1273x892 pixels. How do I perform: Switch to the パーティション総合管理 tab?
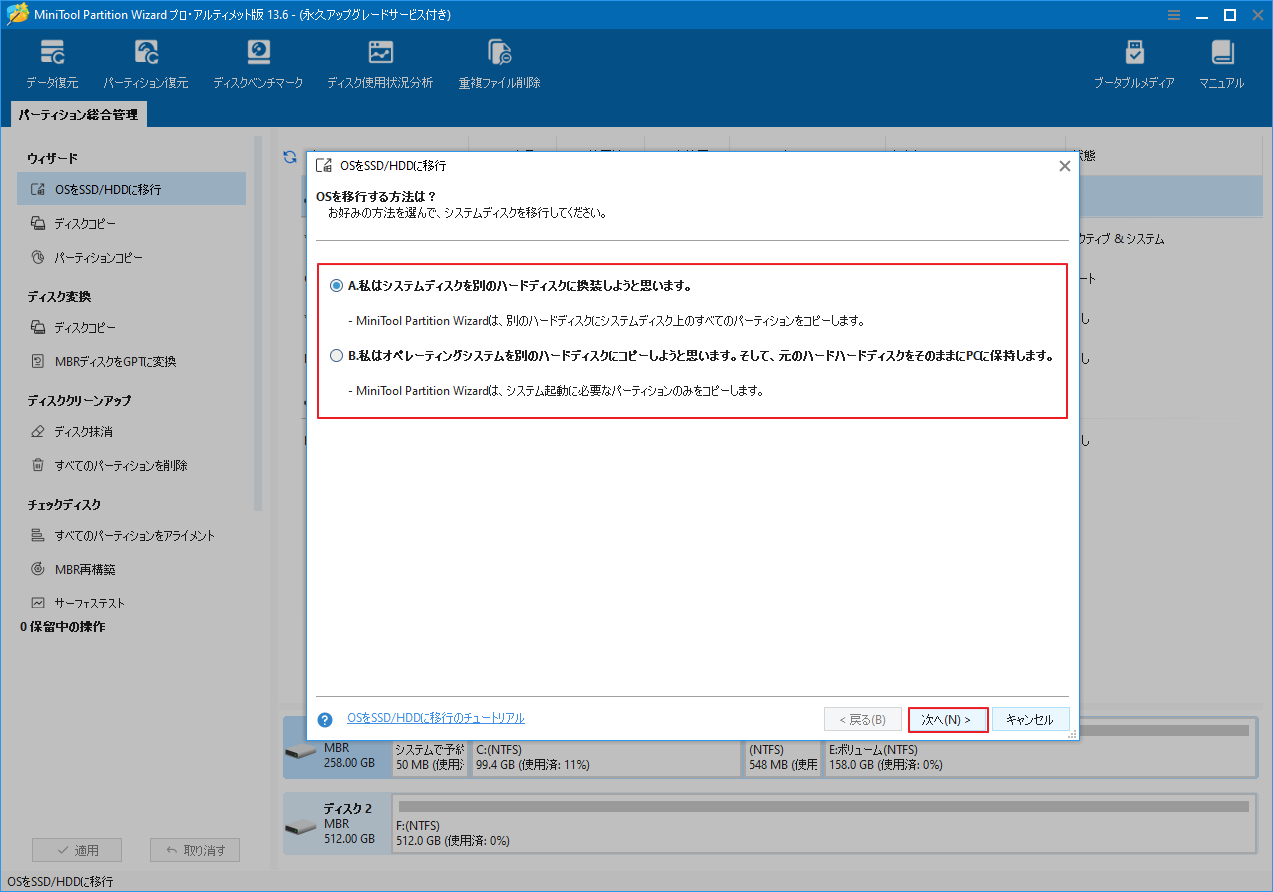(x=77, y=114)
